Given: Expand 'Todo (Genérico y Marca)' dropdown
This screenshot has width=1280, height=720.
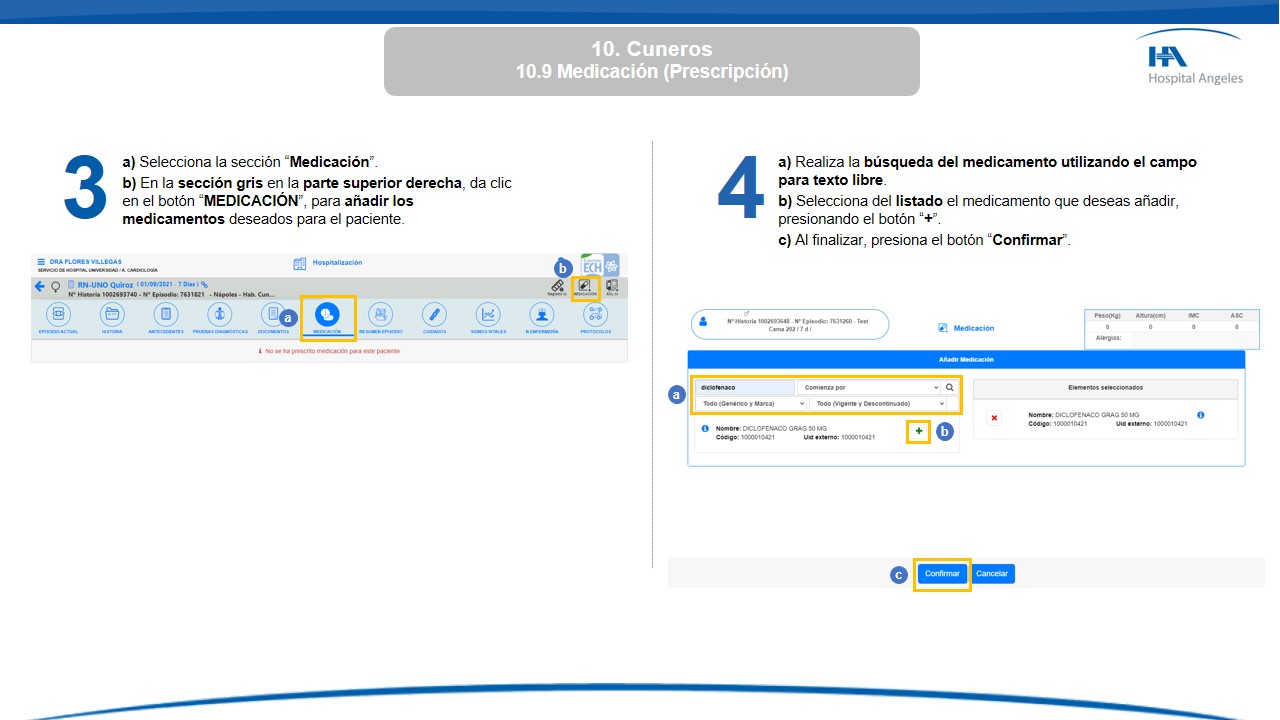Looking at the screenshot, I should coord(751,403).
